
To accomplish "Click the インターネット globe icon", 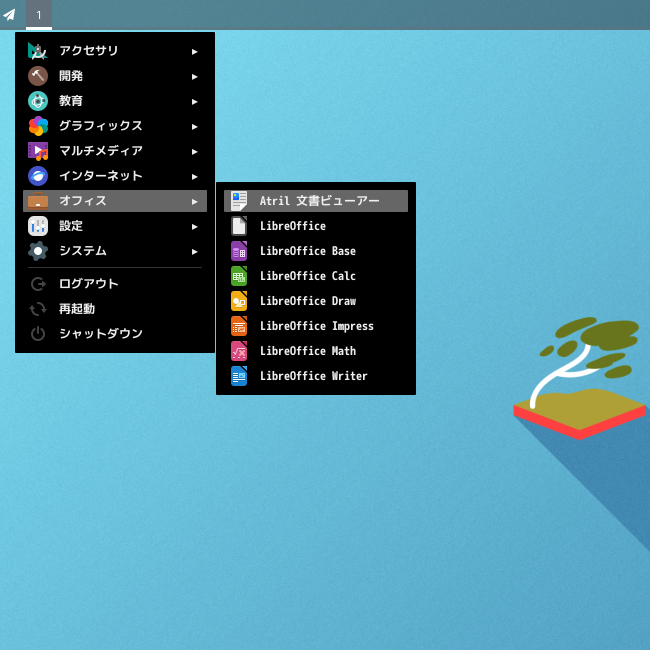I will pos(38,176).
